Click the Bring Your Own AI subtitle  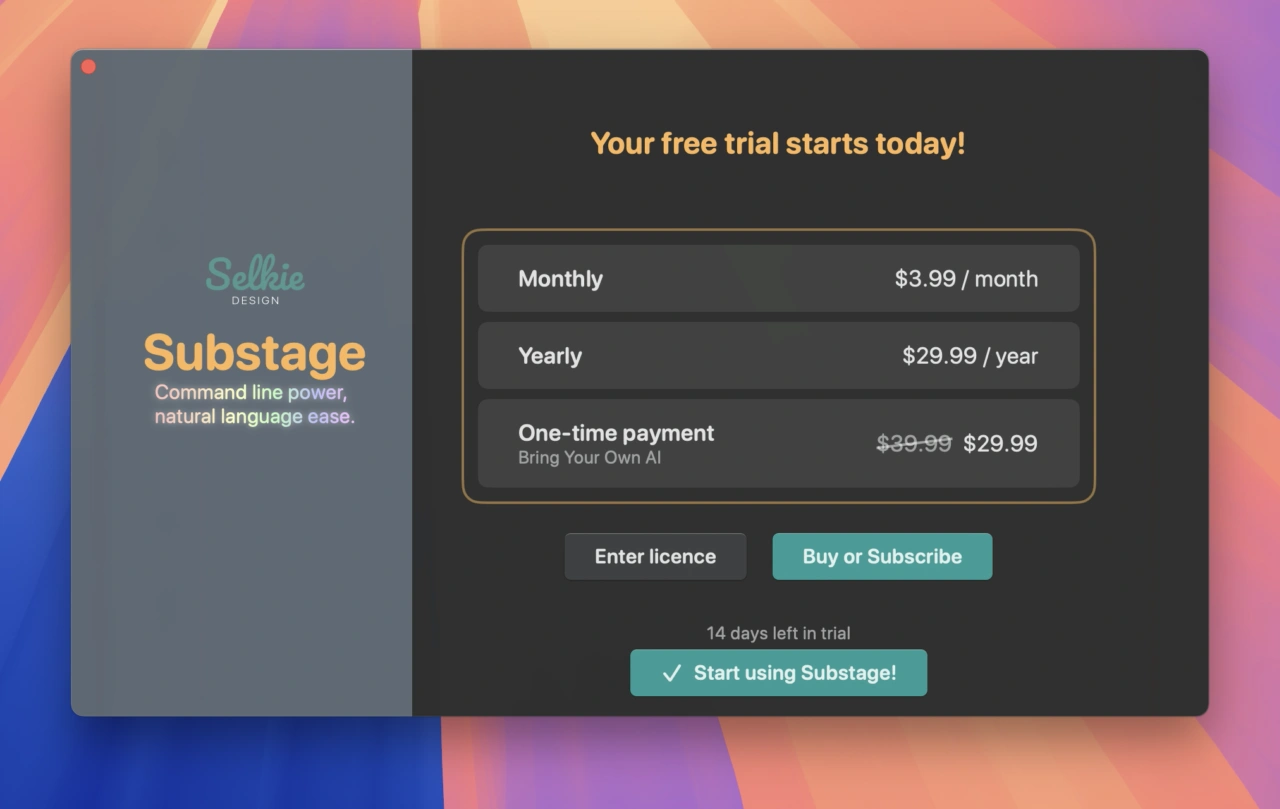589,458
